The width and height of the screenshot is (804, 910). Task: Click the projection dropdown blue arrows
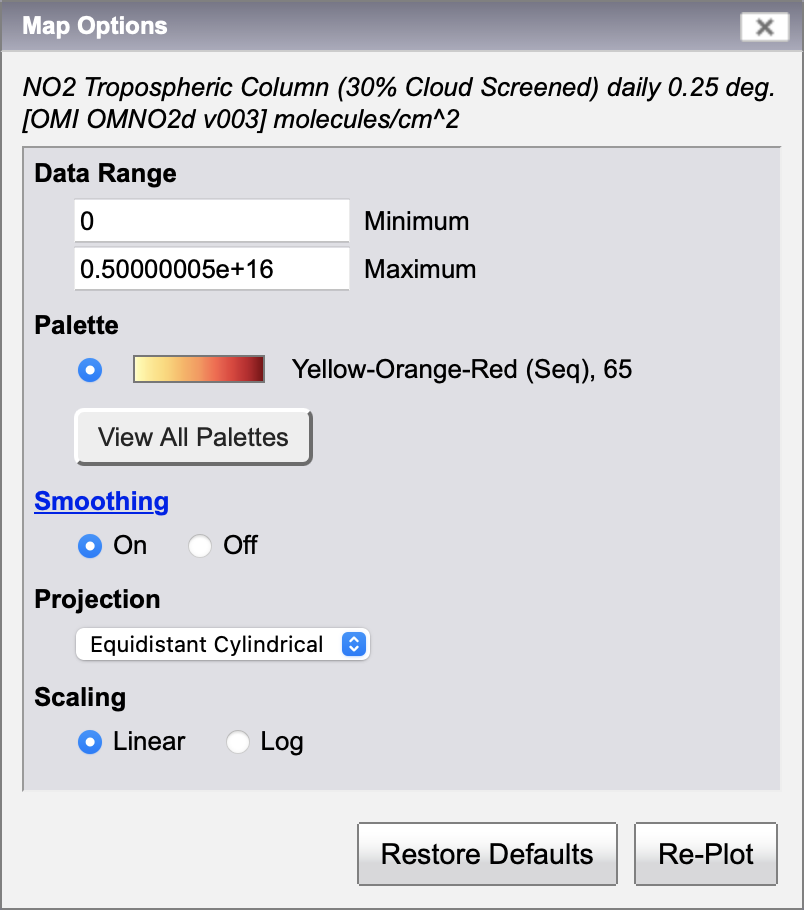coord(354,644)
